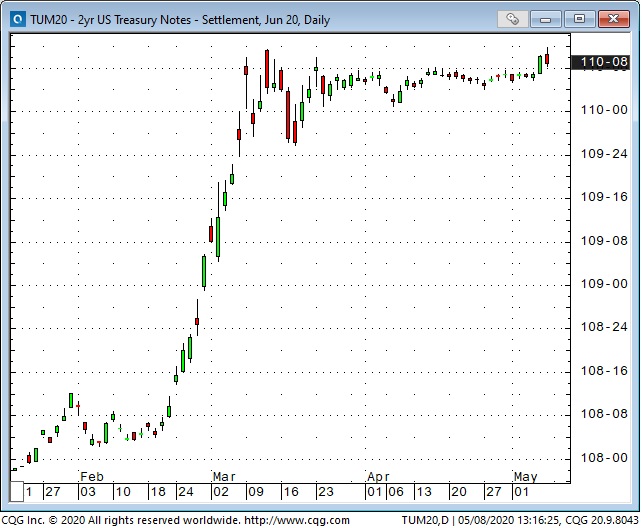Click the window title TUM20 2yr US Treasury Notes
The width and height of the screenshot is (642, 528).
(180, 20)
